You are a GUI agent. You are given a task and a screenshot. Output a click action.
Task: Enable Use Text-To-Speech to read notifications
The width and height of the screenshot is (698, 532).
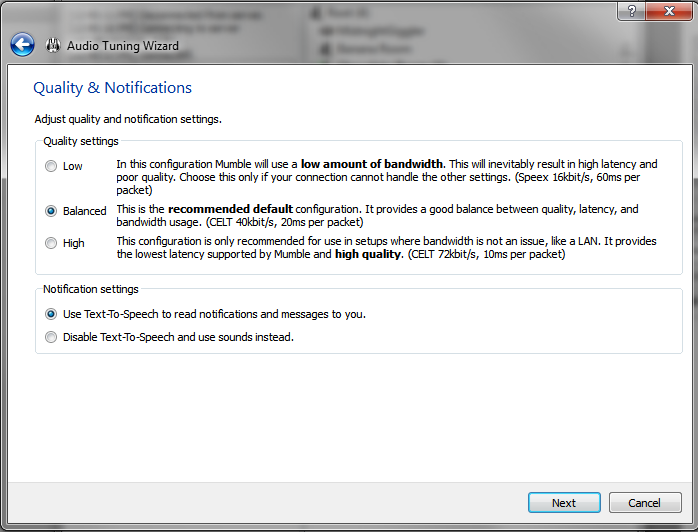(51, 314)
